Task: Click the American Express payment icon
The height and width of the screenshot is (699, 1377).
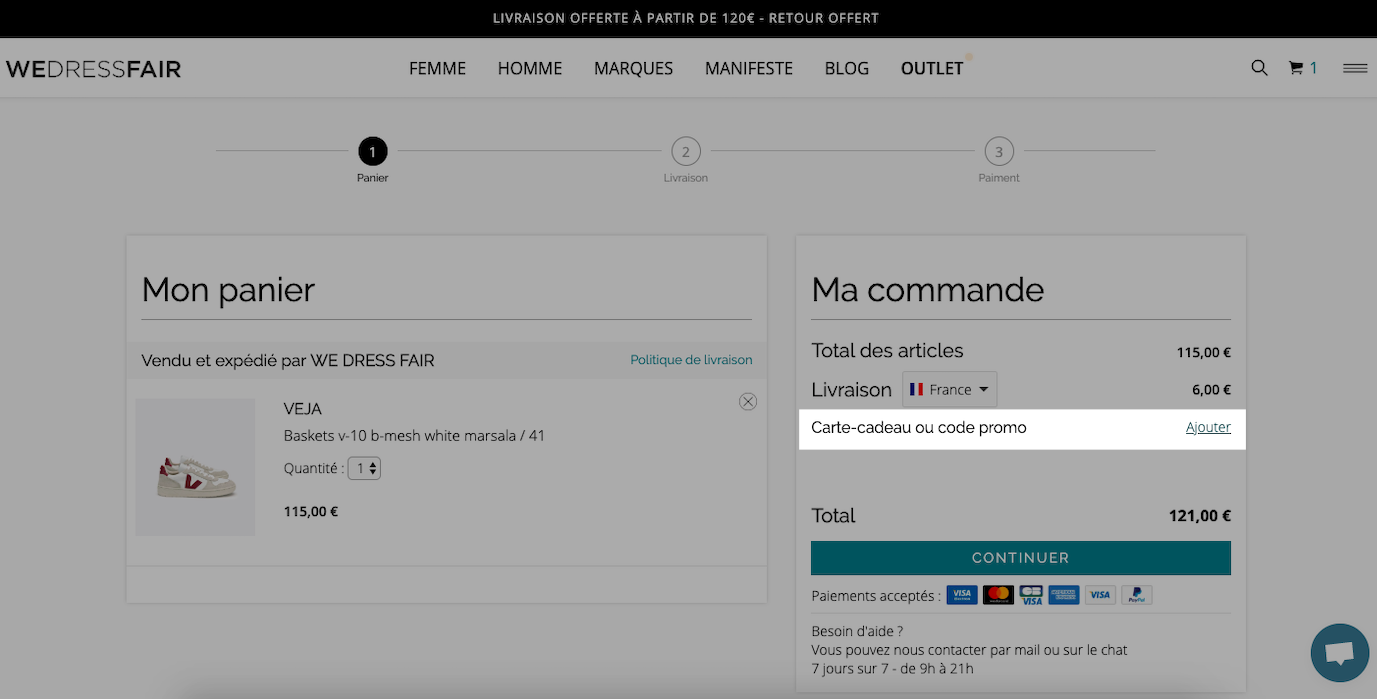Action: [x=1064, y=595]
